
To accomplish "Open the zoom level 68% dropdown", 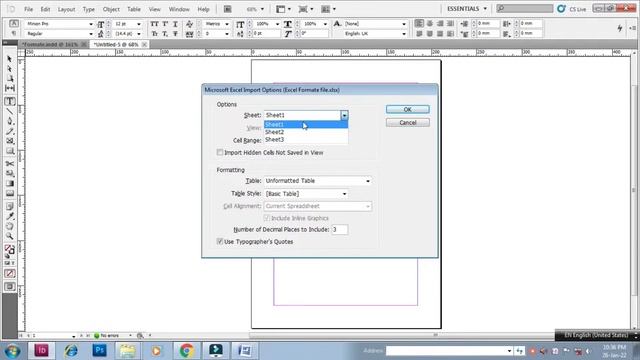I will 262,9.
